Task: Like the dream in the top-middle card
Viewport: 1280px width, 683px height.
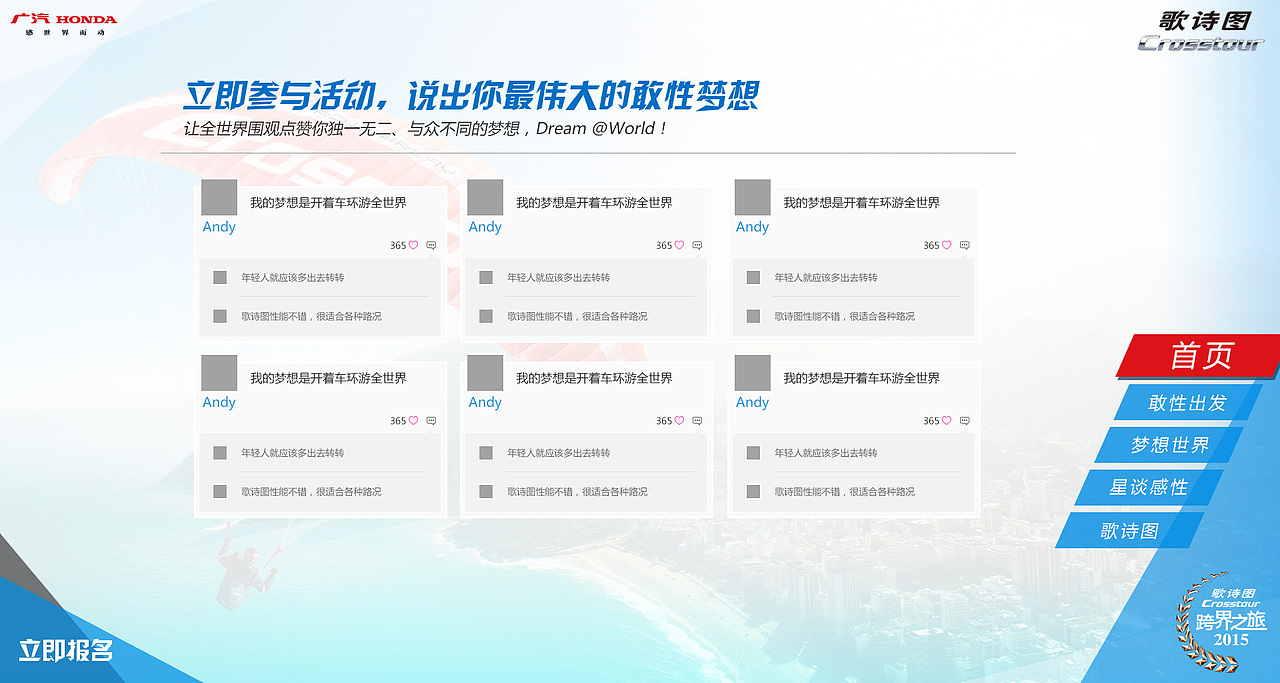Action: pos(679,245)
